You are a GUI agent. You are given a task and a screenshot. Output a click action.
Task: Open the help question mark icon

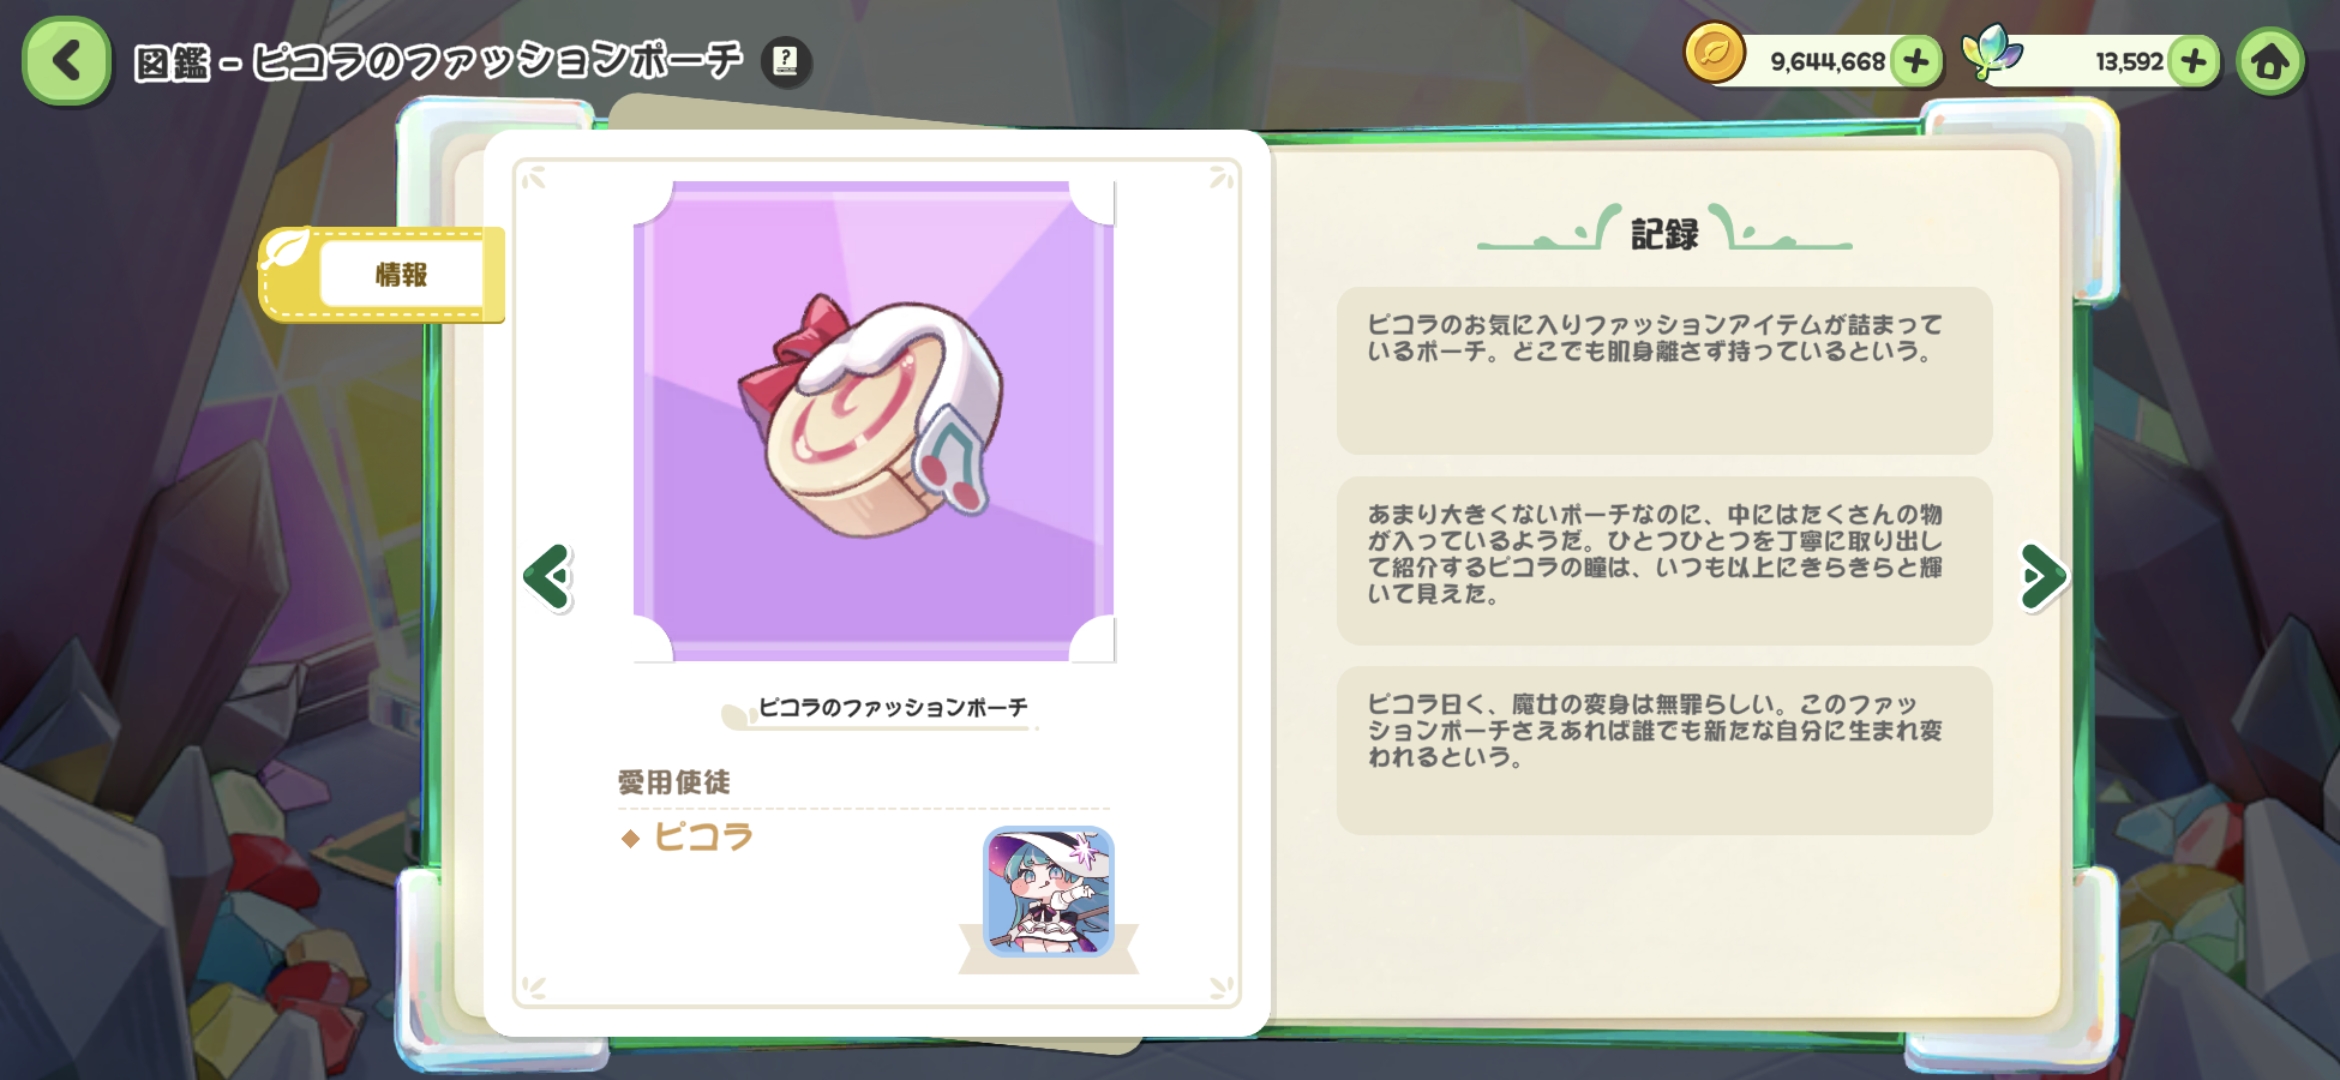coord(786,60)
